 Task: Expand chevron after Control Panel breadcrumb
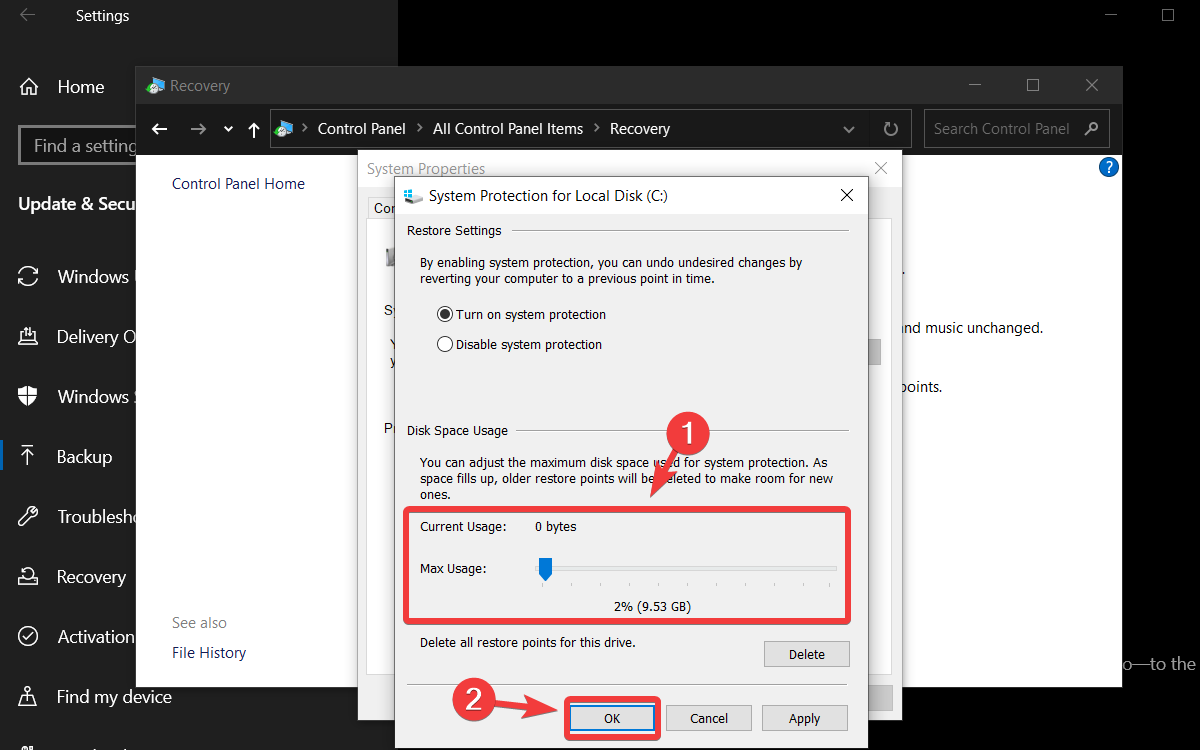pos(420,129)
